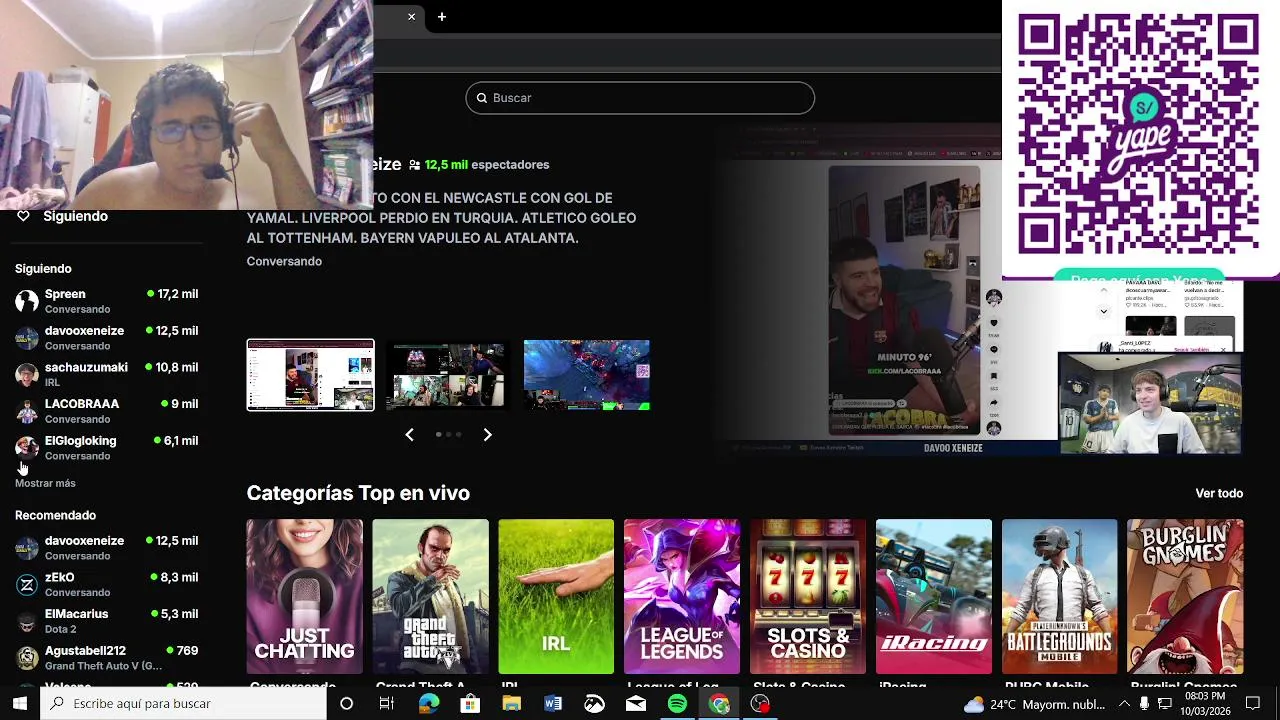This screenshot has width=1280, height=720.
Task: Open the Windows notification center
Action: click(x=1252, y=704)
